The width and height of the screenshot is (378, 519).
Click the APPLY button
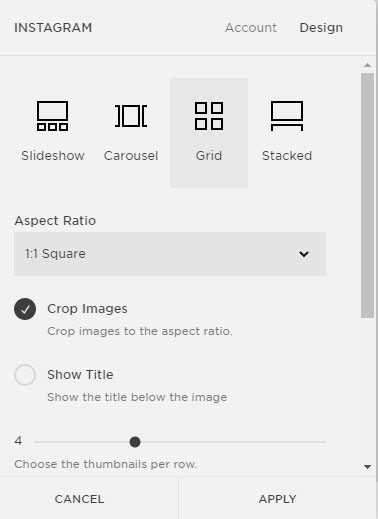278,499
